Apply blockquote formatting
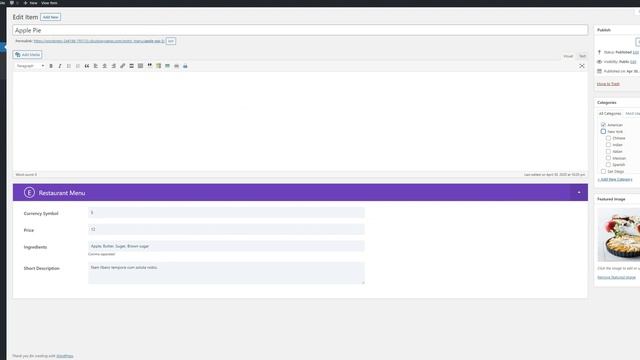This screenshot has height=360, width=640. pos(87,66)
